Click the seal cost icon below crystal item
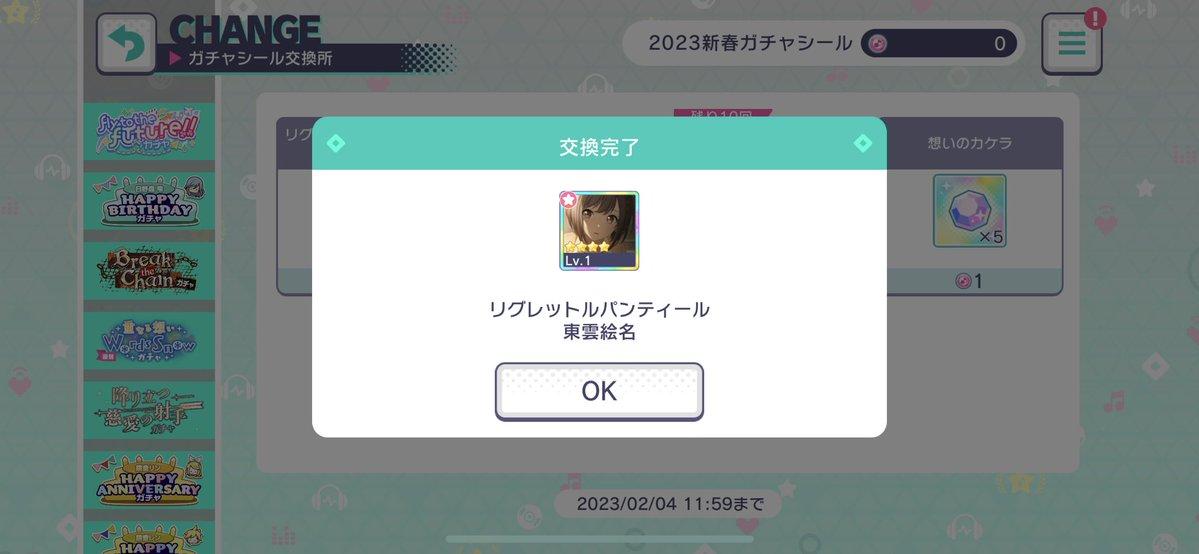Screen dimensions: 1199x554 [963, 282]
